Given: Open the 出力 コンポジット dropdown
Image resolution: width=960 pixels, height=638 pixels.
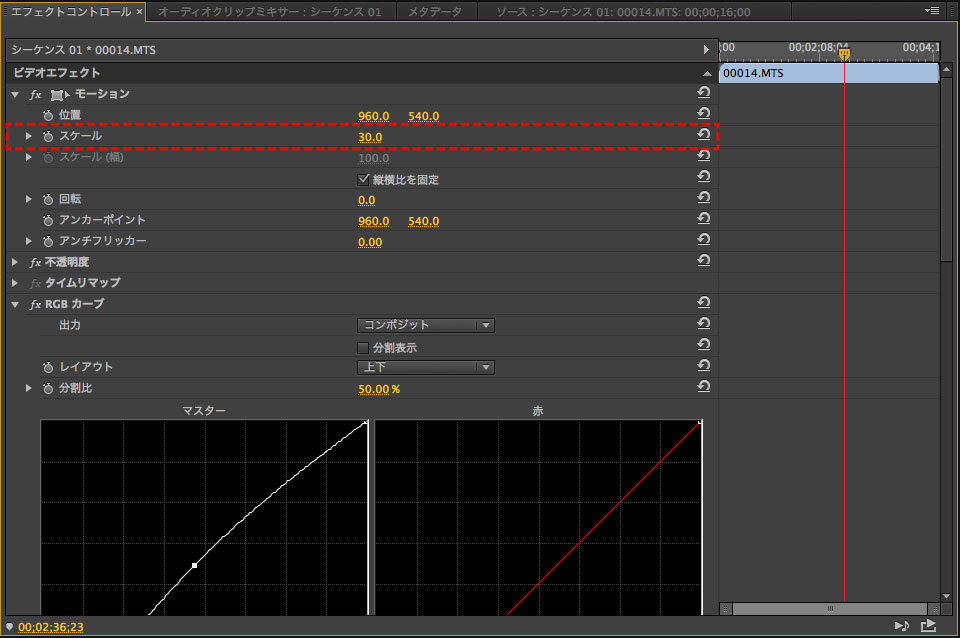Looking at the screenshot, I should coord(426,325).
